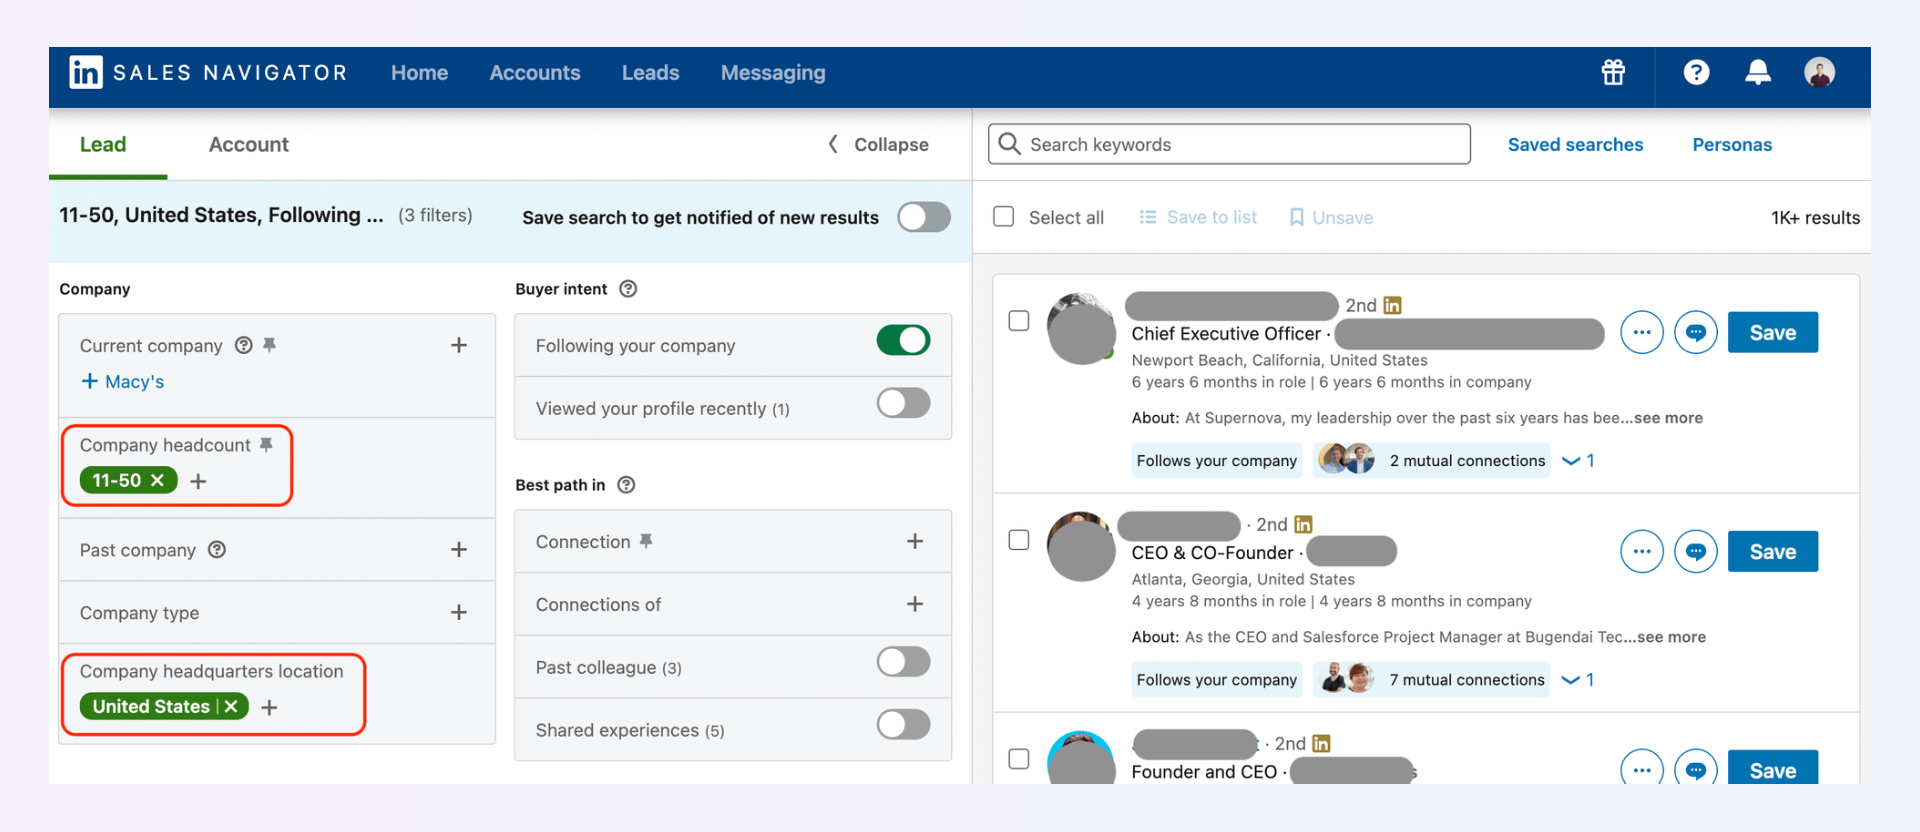Viewport: 1920px width, 832px height.
Task: Add another headquarters location value
Action: click(x=269, y=708)
